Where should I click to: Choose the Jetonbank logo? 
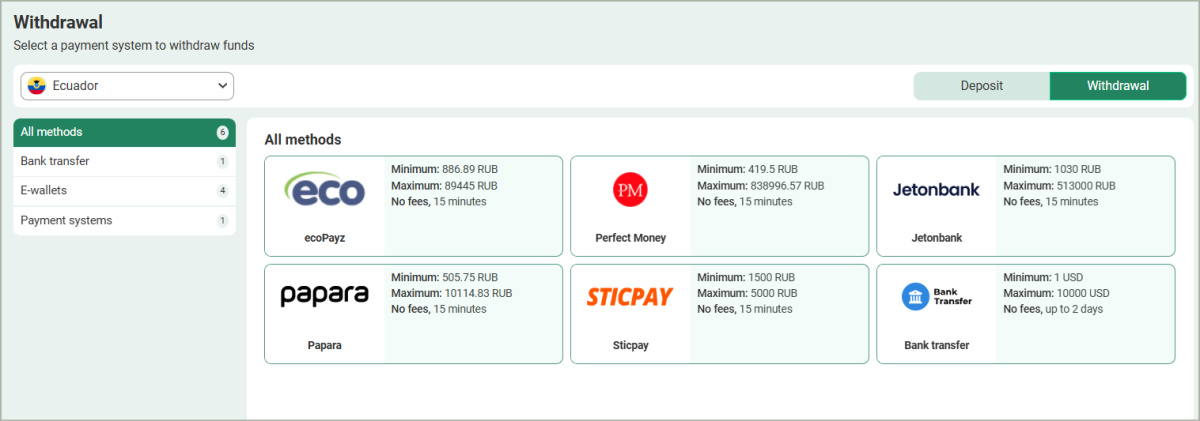click(x=936, y=189)
